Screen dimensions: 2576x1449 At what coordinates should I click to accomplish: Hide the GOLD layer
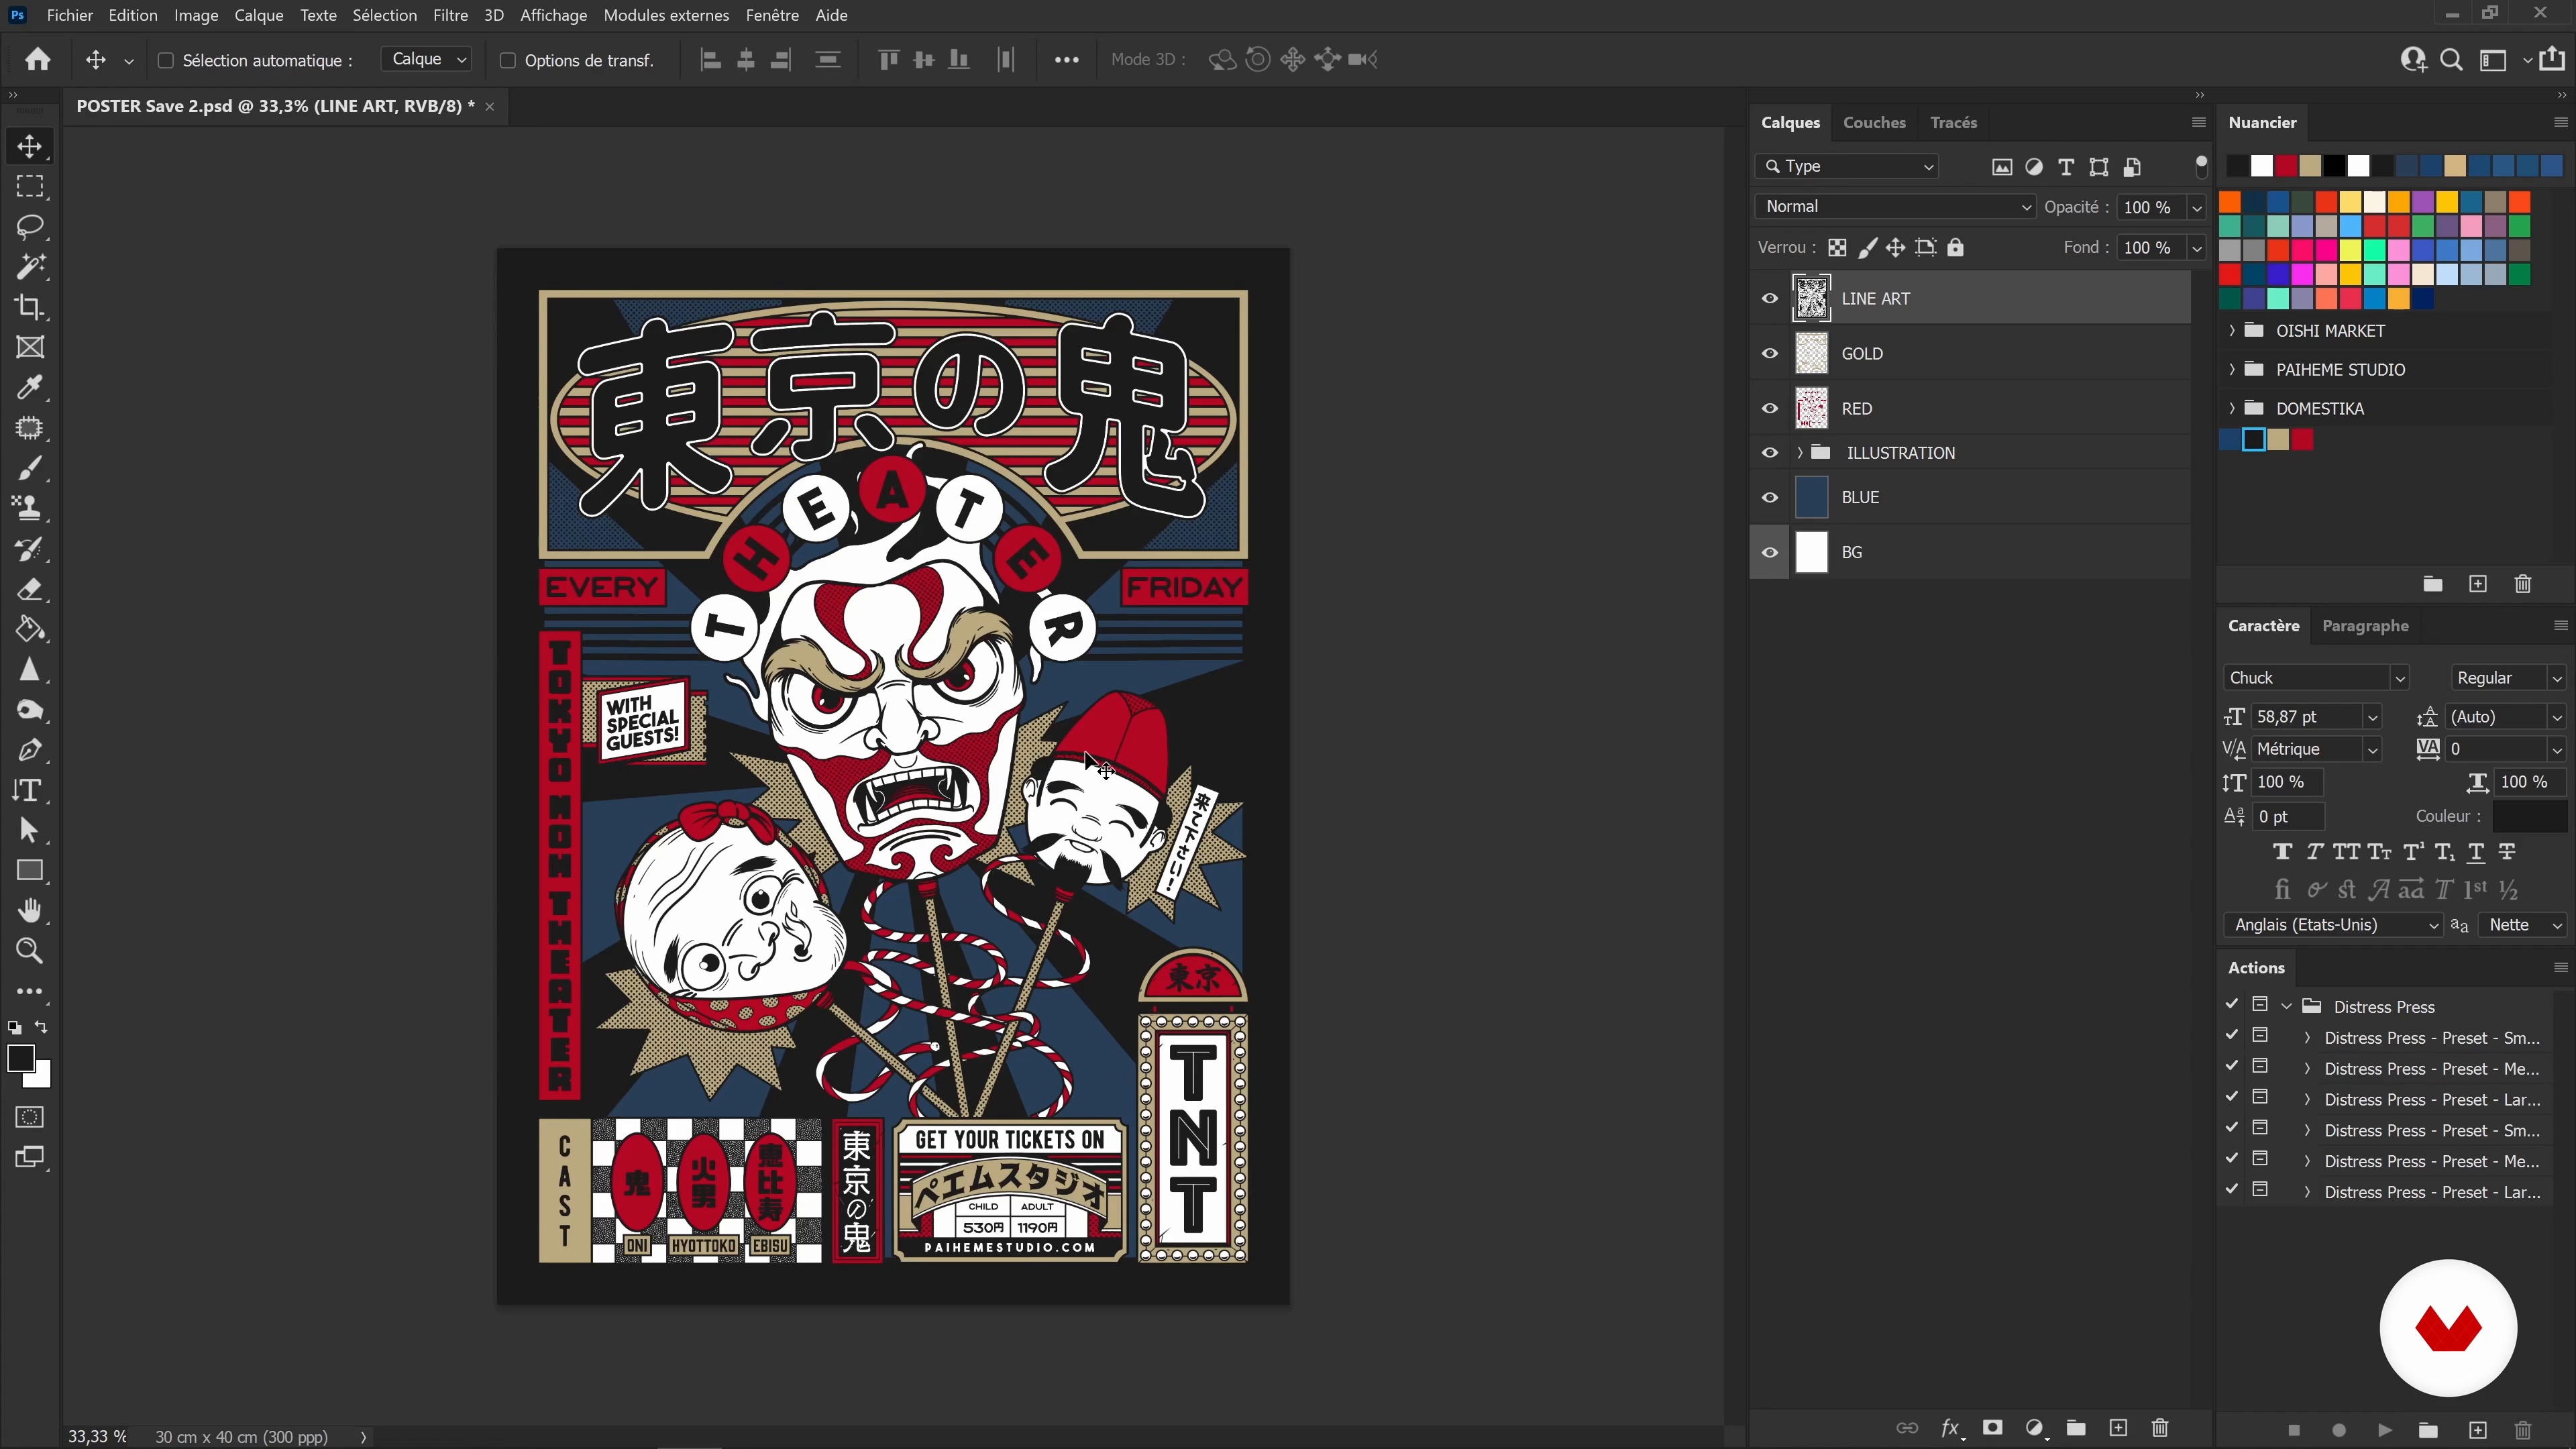[x=1770, y=353]
